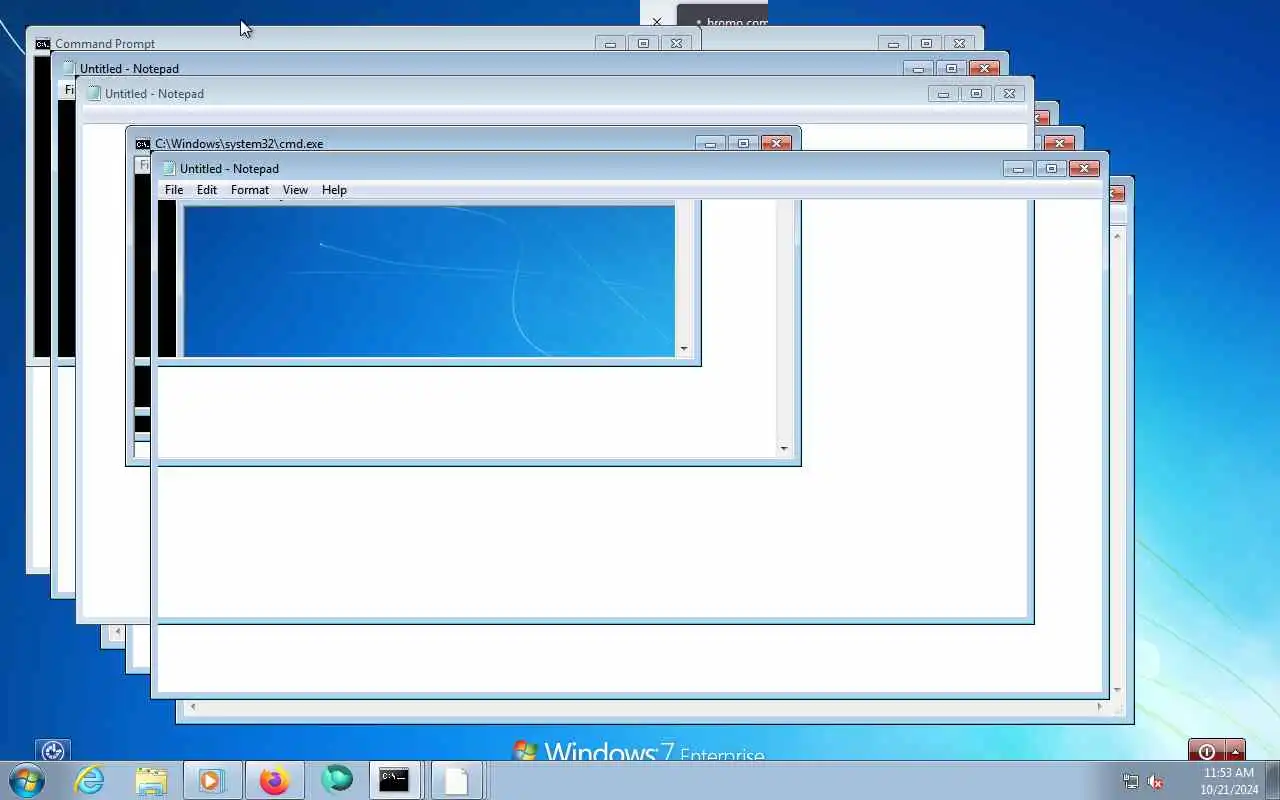
Task: Click the teal swirl app icon on the taskbar
Action: (337, 779)
